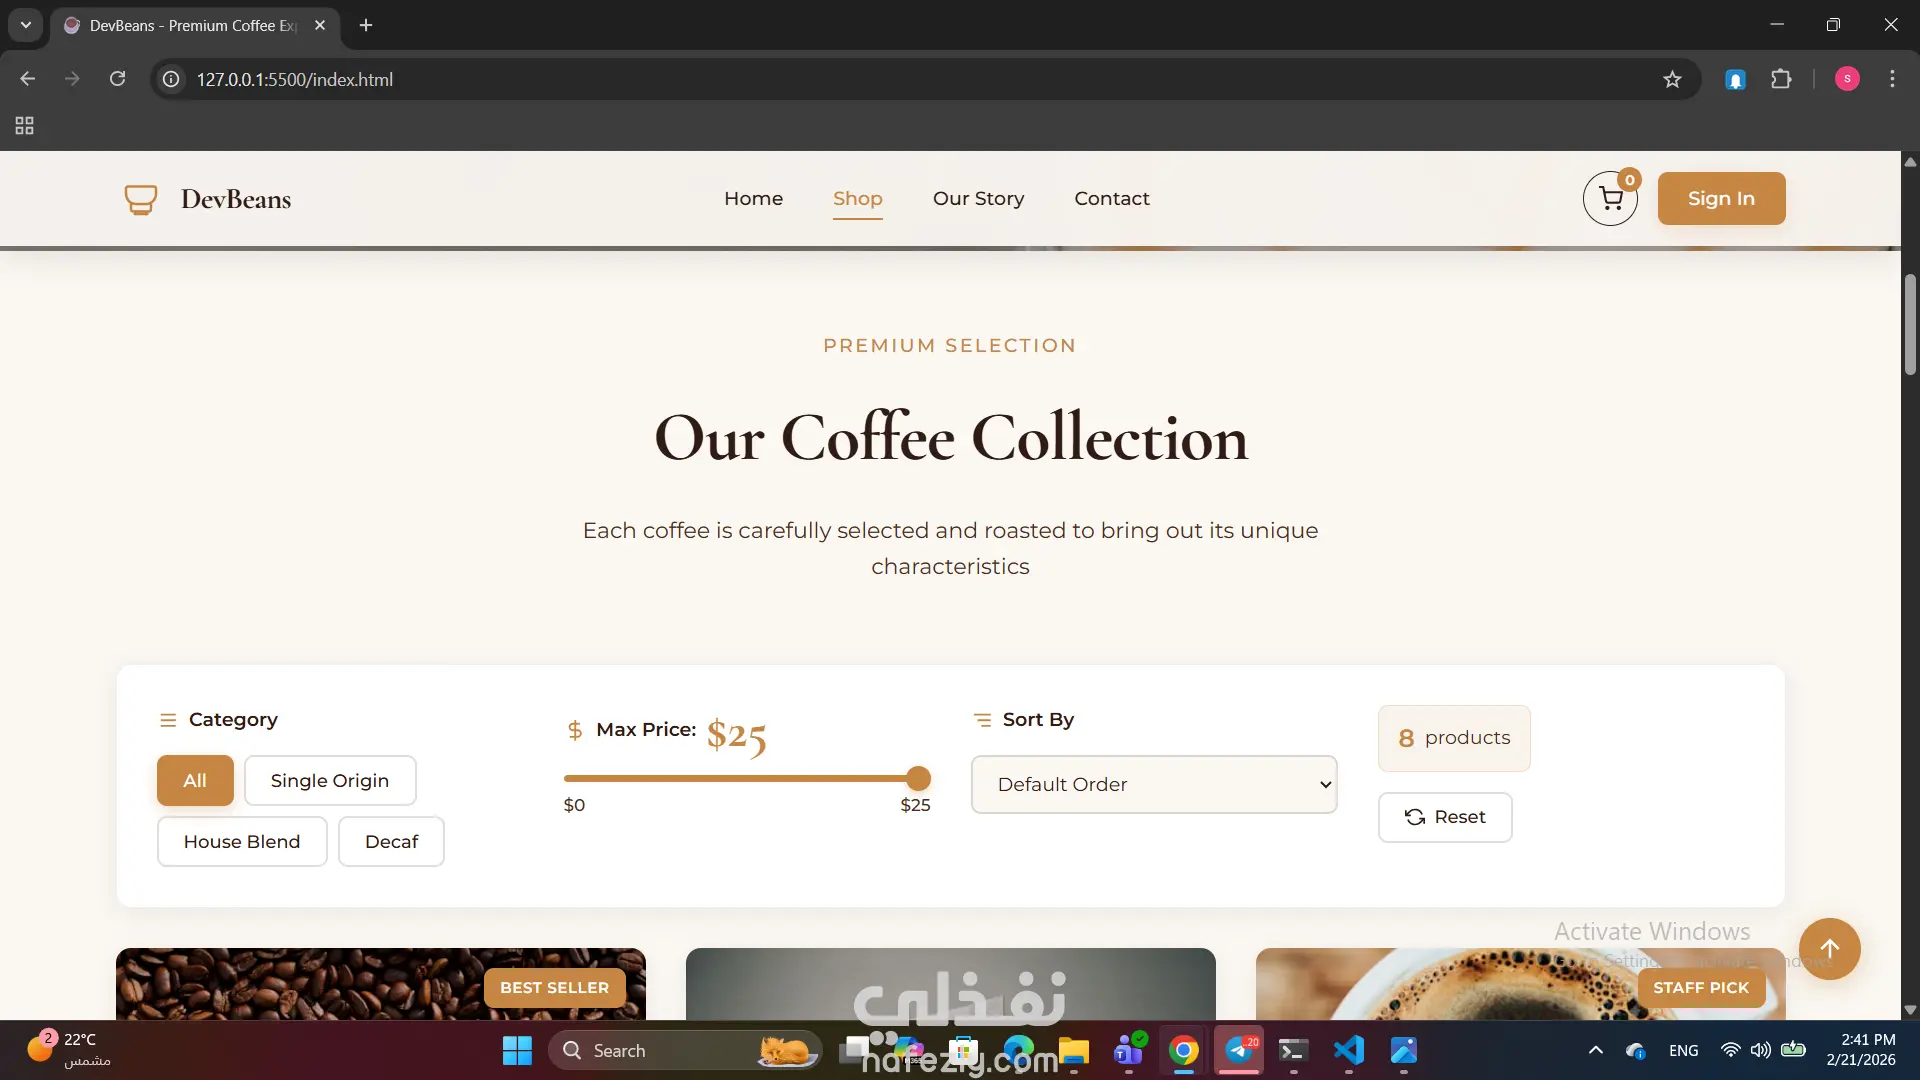Click the DevBeans coffee cup logo

point(141,199)
